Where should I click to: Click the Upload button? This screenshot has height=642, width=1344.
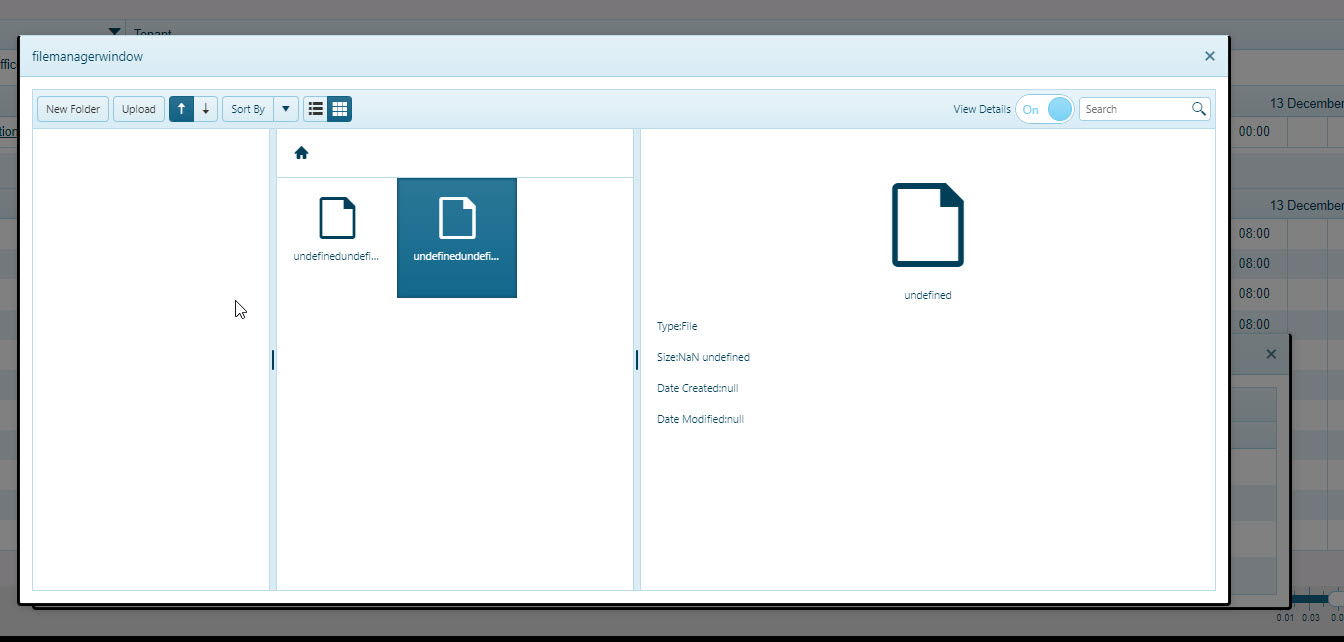click(x=139, y=109)
